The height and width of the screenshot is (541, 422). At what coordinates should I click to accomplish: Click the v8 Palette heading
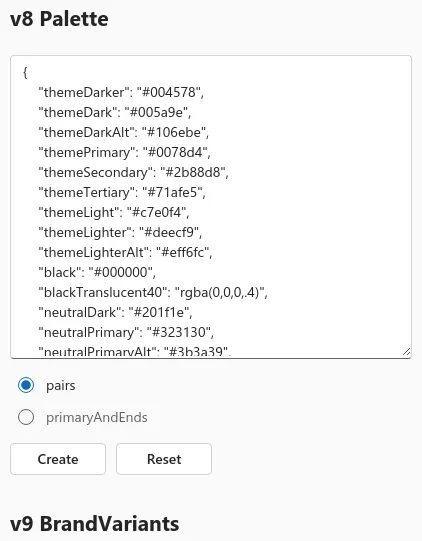click(59, 19)
